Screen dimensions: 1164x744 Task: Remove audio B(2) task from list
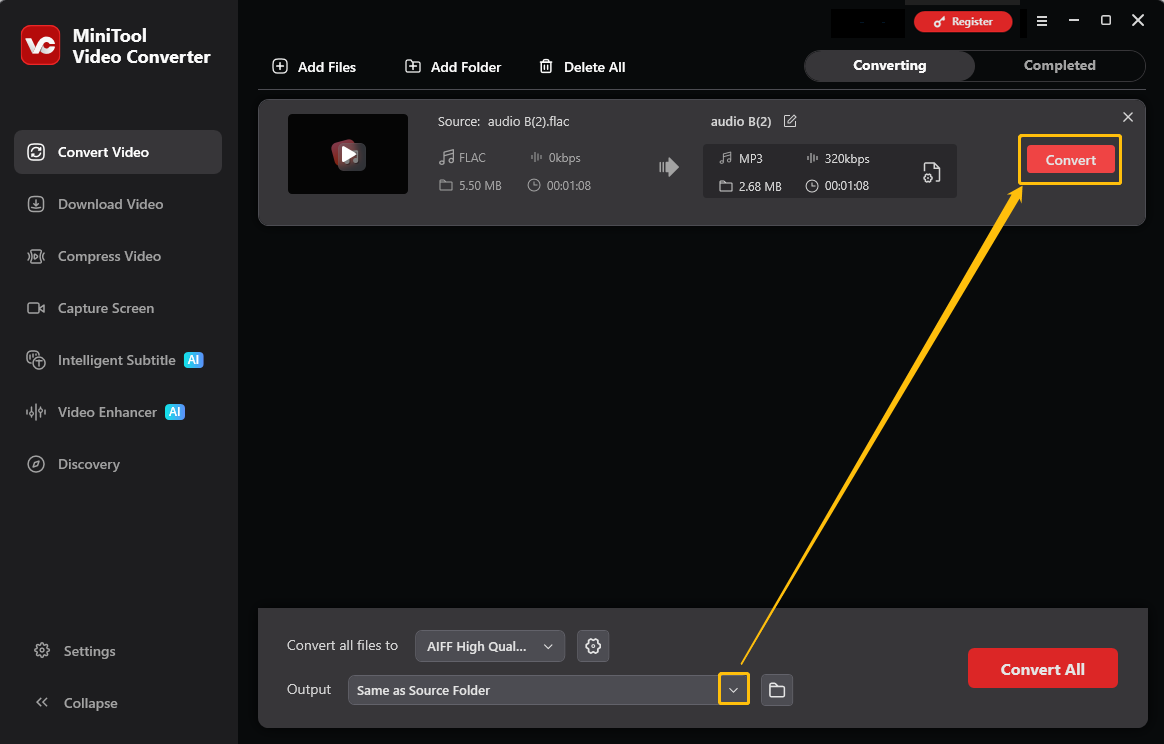(x=1128, y=117)
